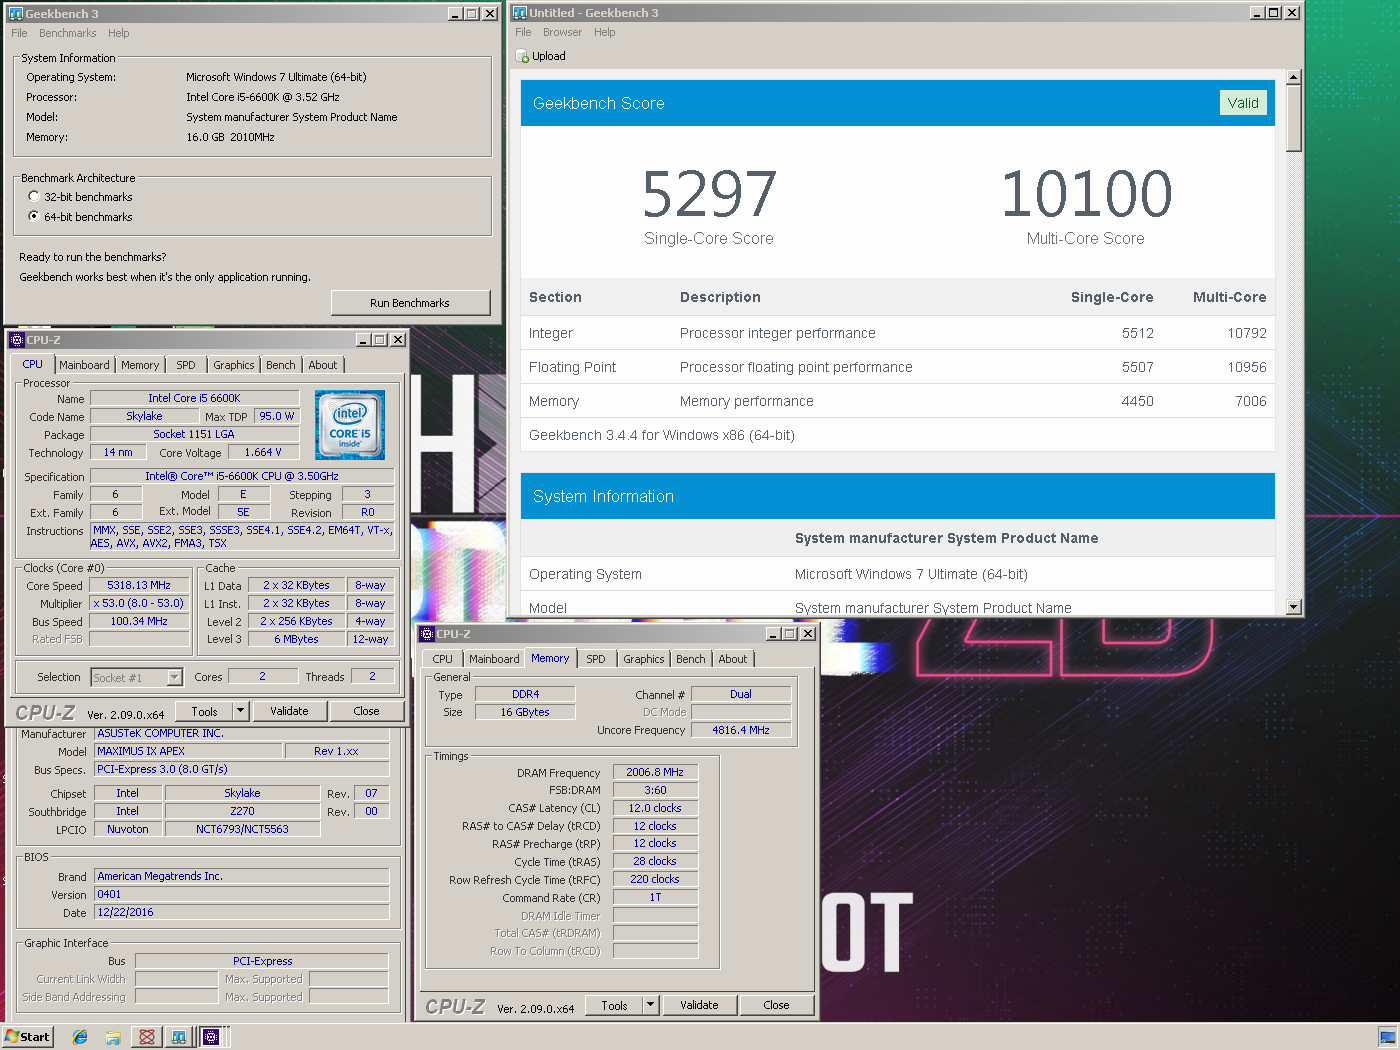Click the Intel Core i5 logo in CPU-Z

(x=350, y=425)
